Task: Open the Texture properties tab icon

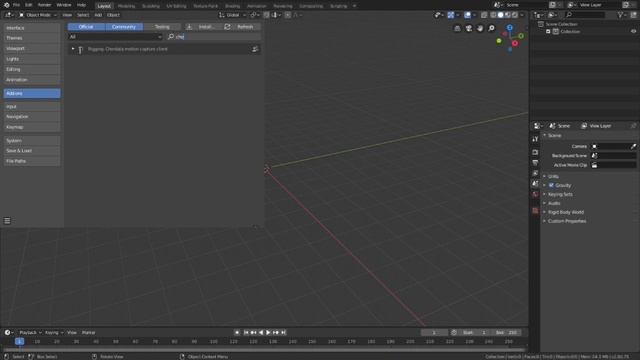Action: 535,211
